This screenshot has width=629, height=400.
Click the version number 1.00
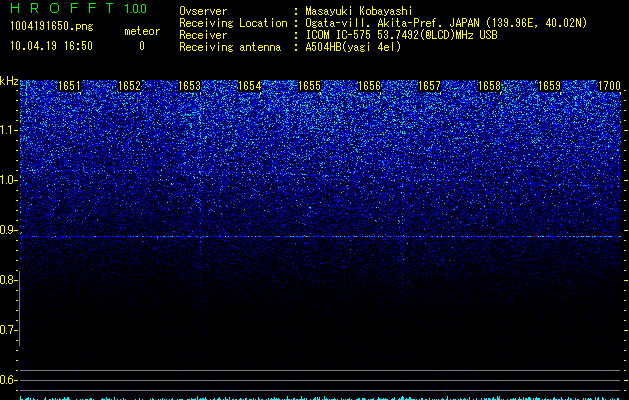coord(135,9)
